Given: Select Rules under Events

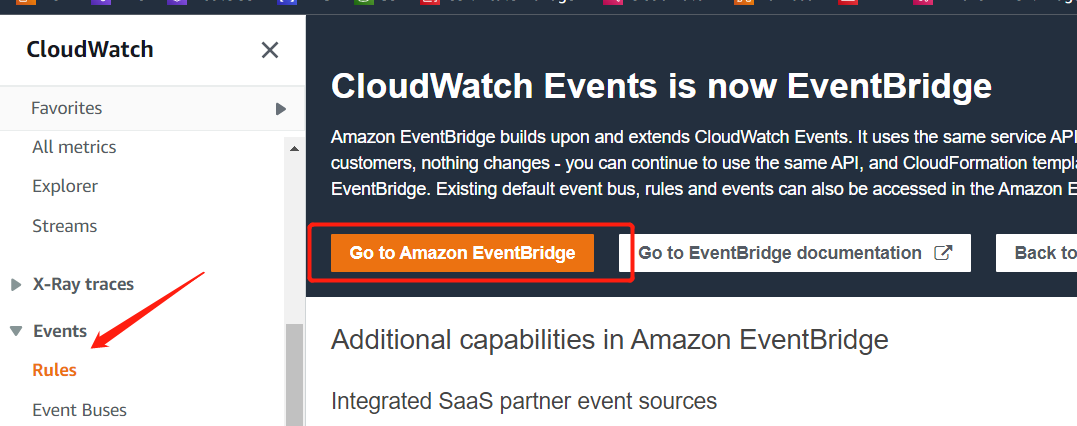Looking at the screenshot, I should tap(54, 370).
